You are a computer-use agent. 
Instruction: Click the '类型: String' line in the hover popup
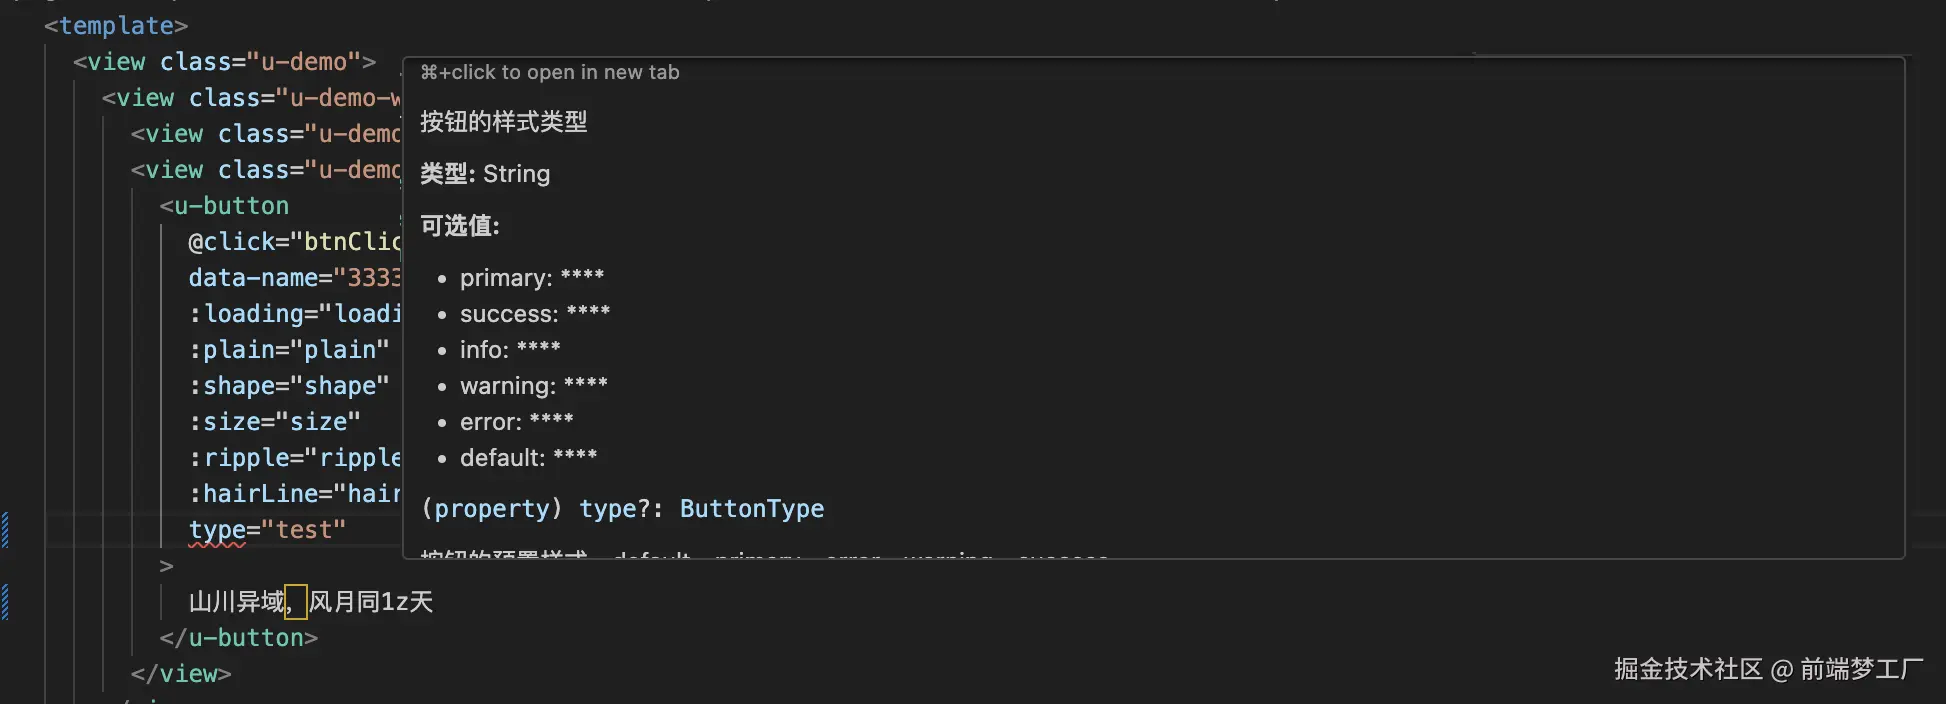pos(485,173)
